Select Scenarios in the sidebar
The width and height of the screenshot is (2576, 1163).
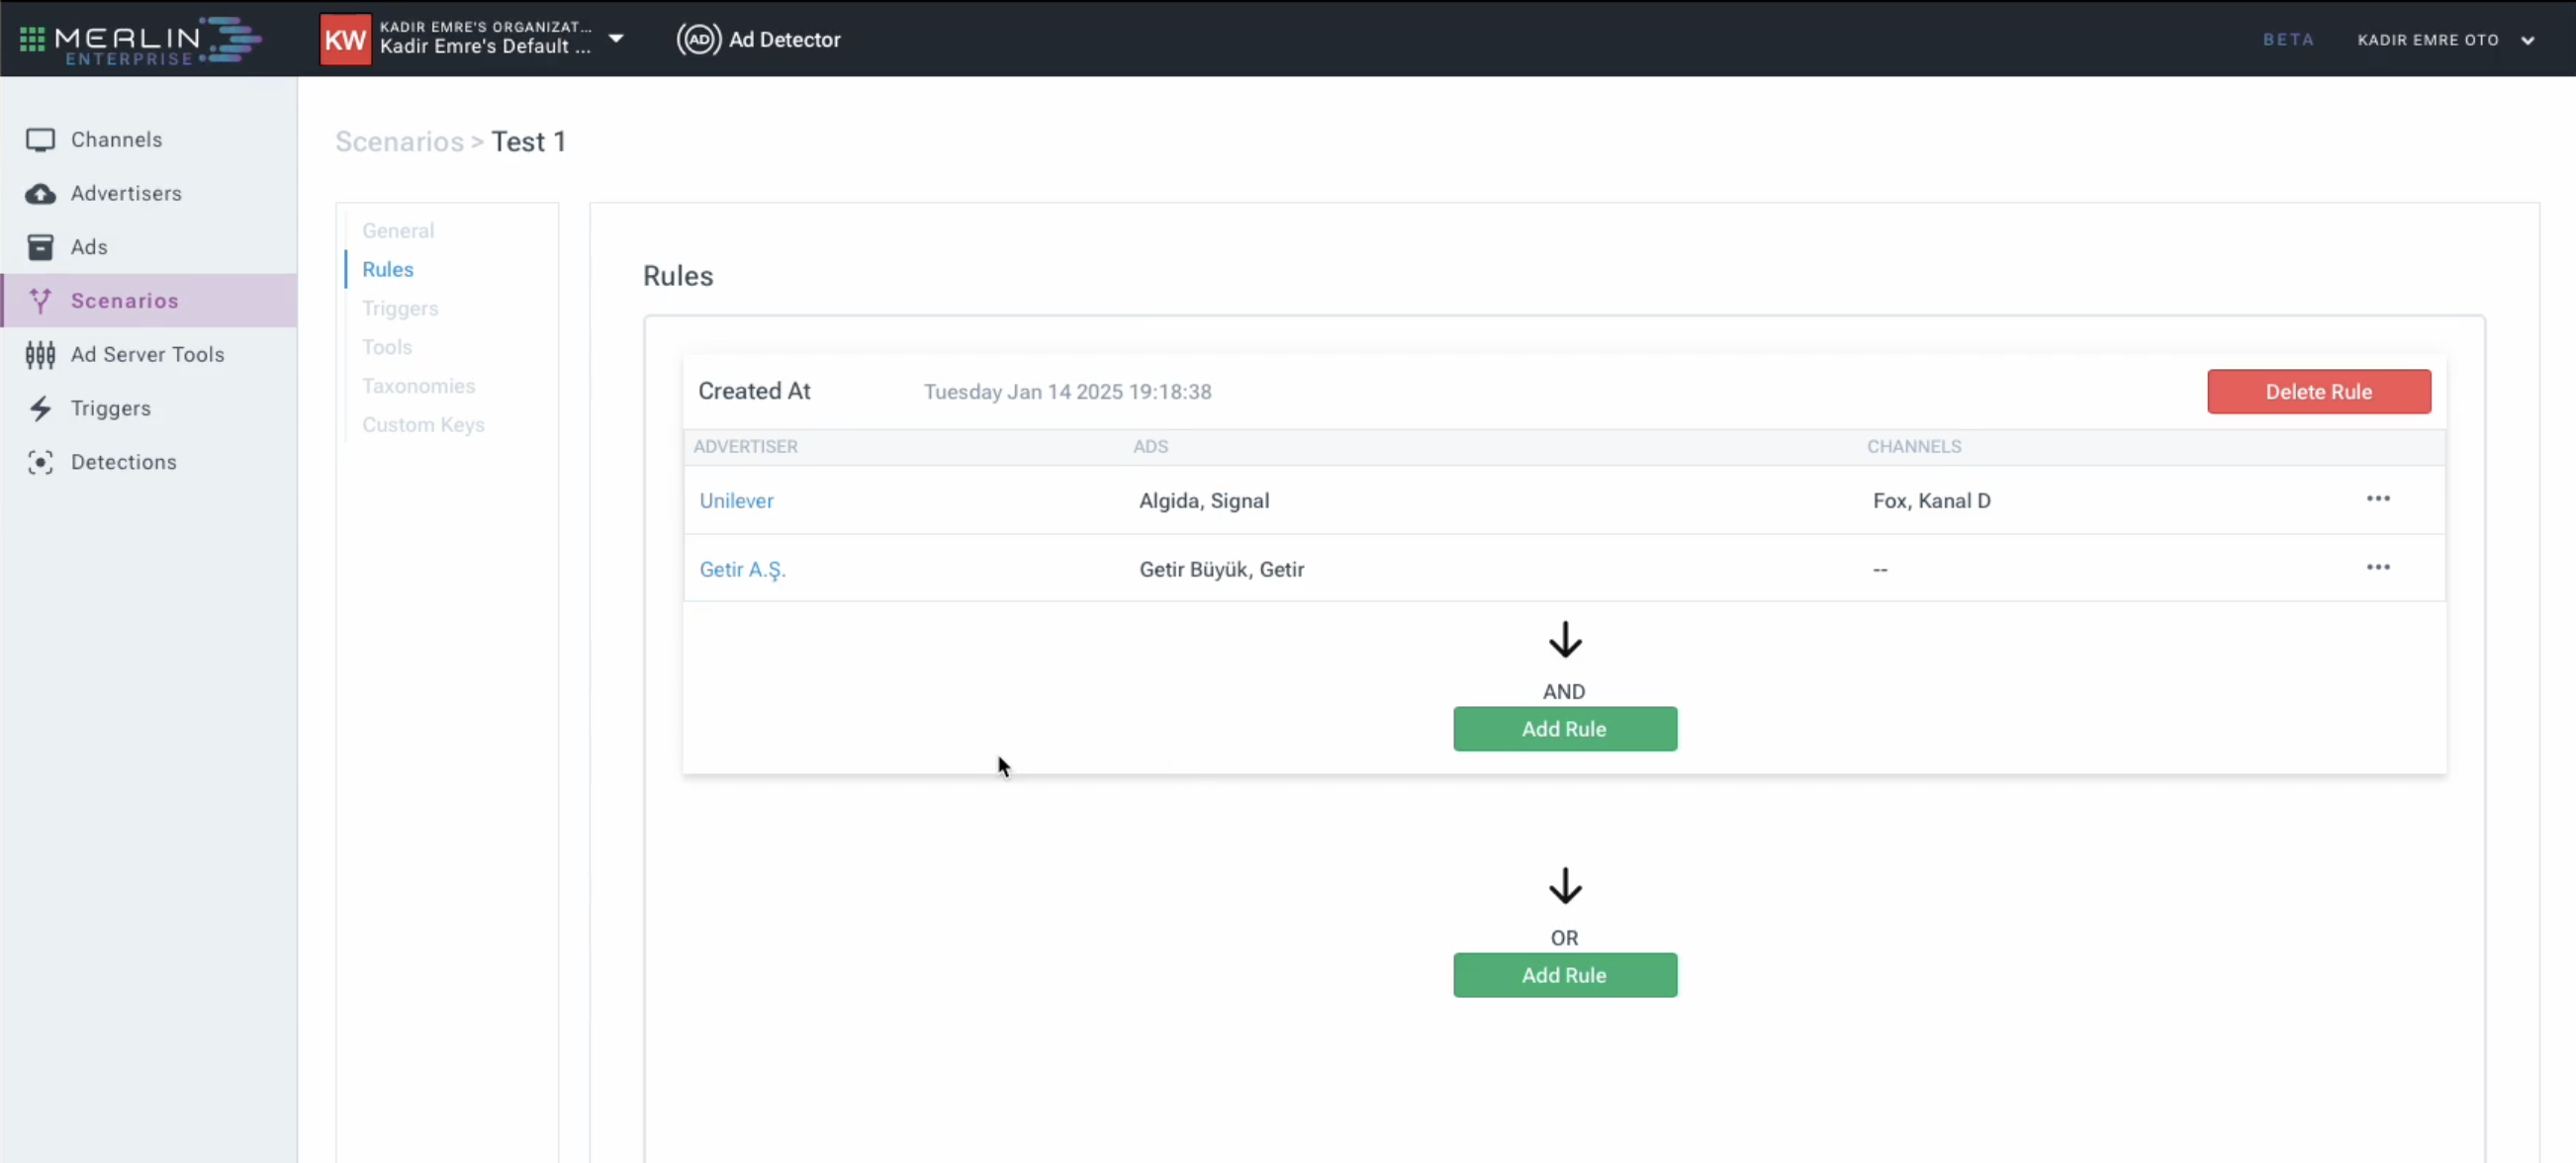tap(124, 301)
